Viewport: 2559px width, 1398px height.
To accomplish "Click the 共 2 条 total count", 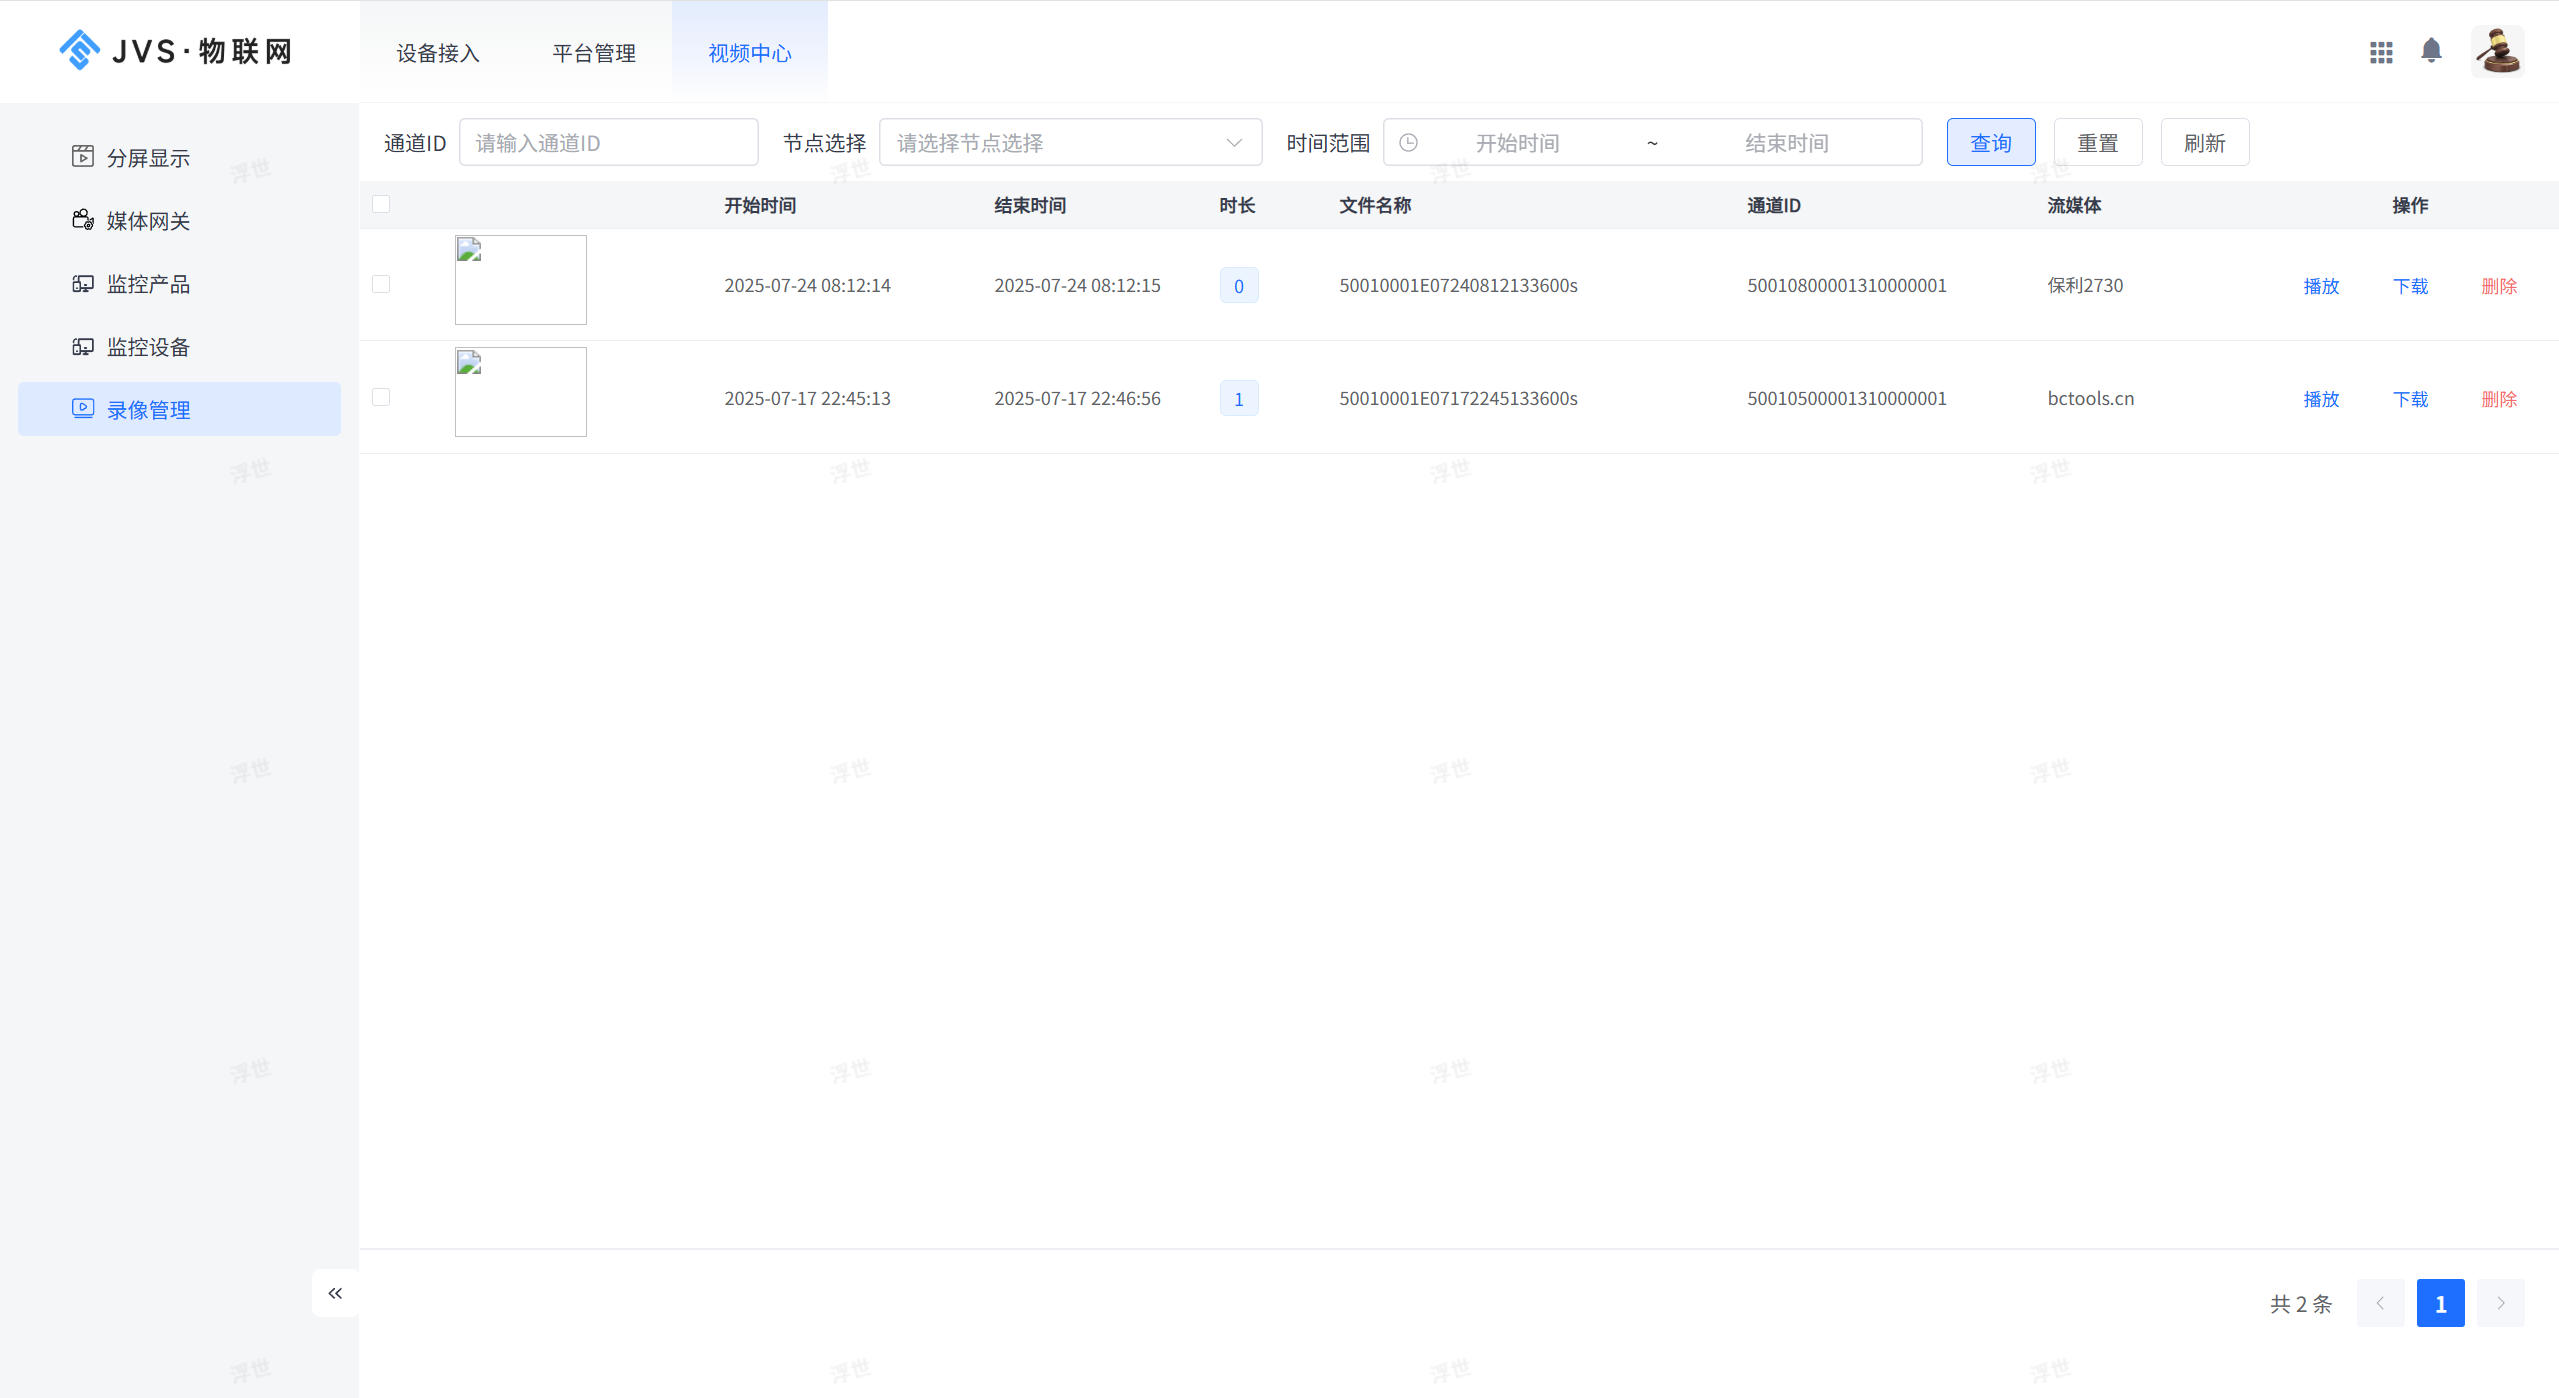I will point(2301,1304).
